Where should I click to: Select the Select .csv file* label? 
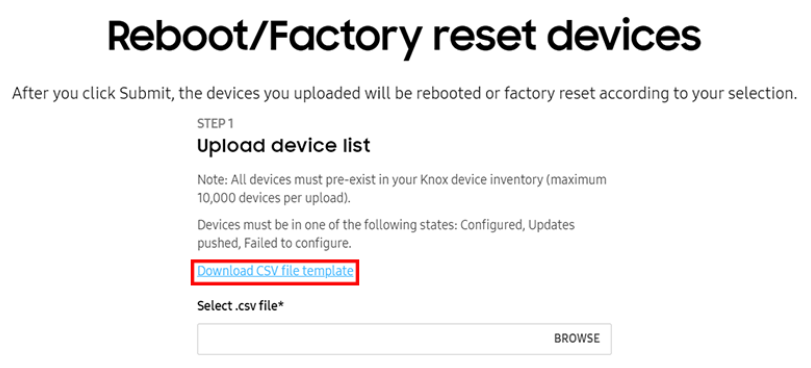(241, 306)
